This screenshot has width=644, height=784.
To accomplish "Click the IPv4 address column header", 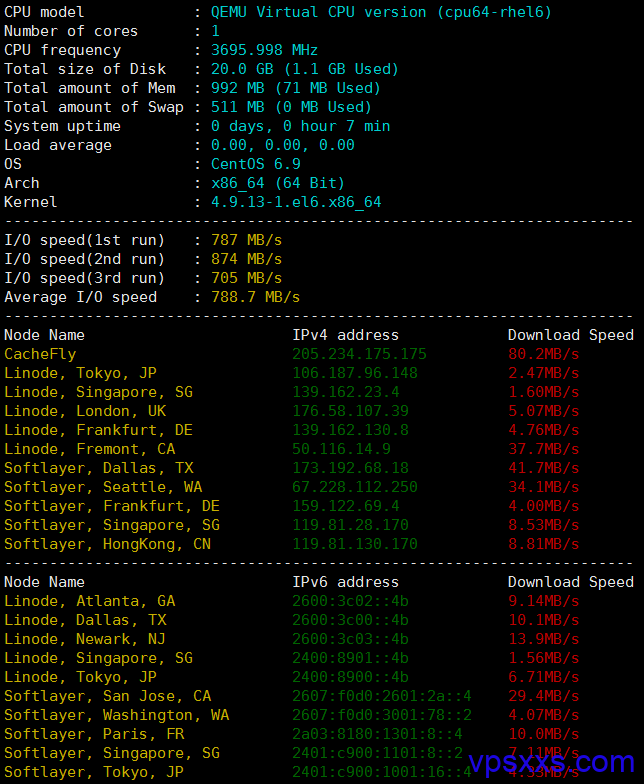I will pyautogui.click(x=346, y=335).
